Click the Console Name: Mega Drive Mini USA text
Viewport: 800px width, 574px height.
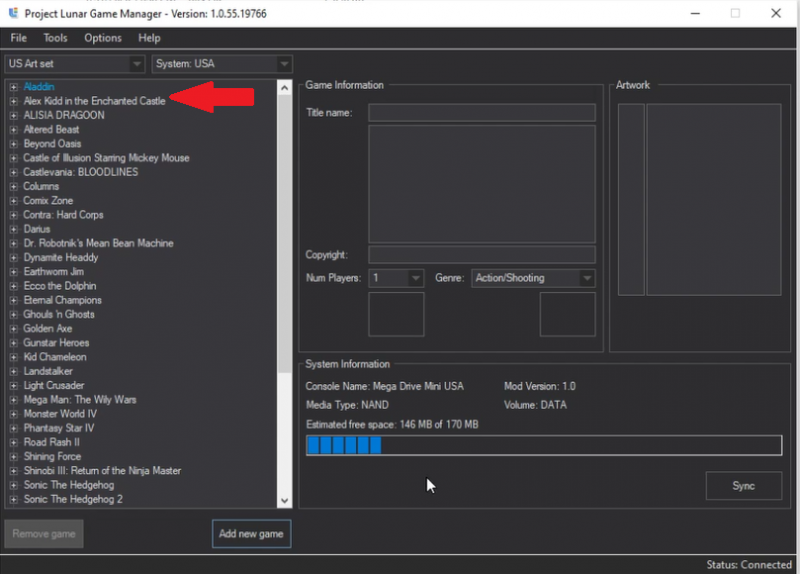tap(385, 386)
